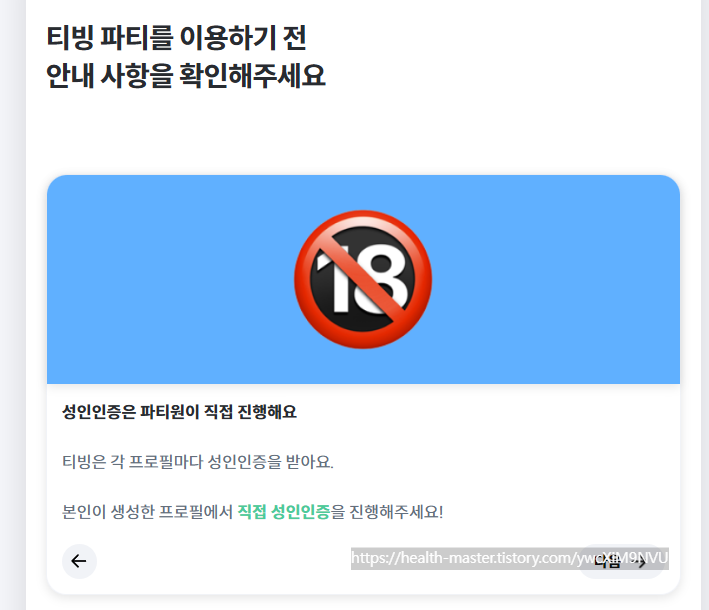Click the heading 성인인증은 파티원이 직접 진행해요
The width and height of the screenshot is (709, 610).
180,411
